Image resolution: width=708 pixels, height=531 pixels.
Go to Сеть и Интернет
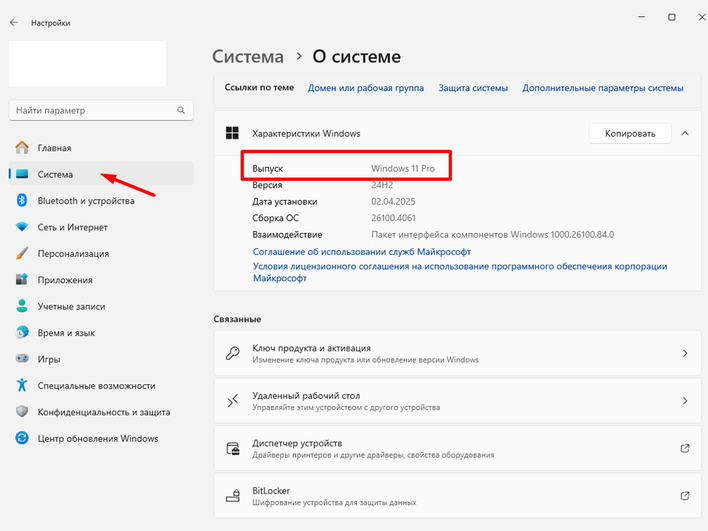click(101, 227)
